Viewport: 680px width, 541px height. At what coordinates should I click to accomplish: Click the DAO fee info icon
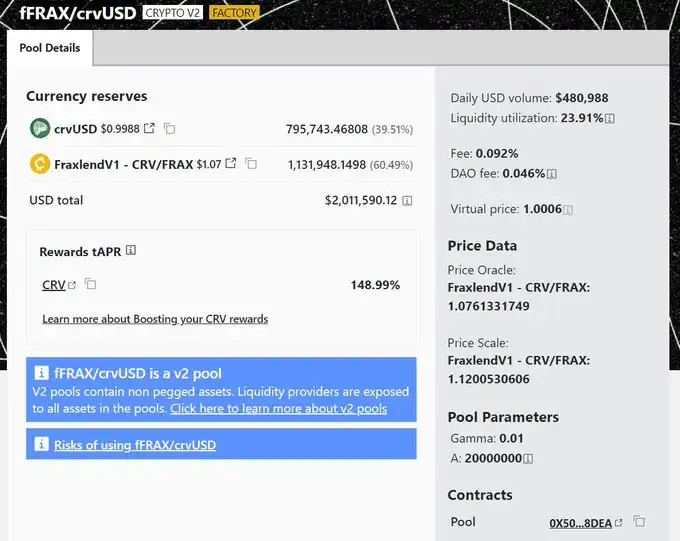click(x=552, y=174)
